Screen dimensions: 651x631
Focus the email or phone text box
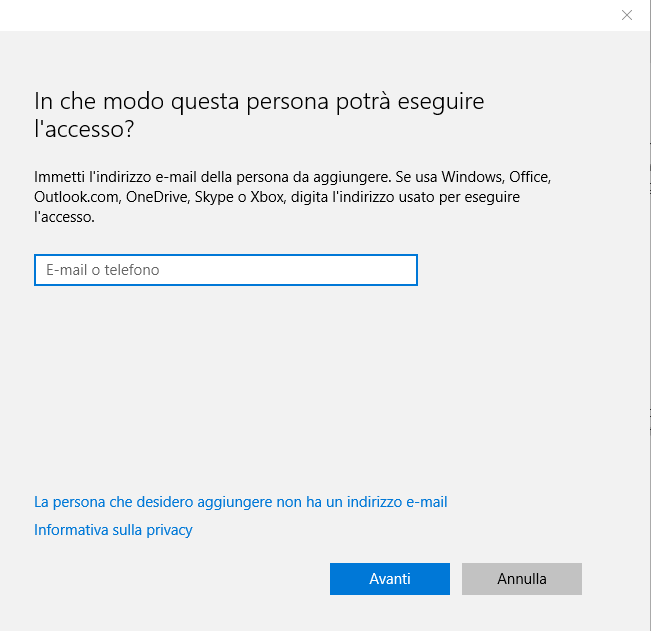pyautogui.click(x=225, y=270)
